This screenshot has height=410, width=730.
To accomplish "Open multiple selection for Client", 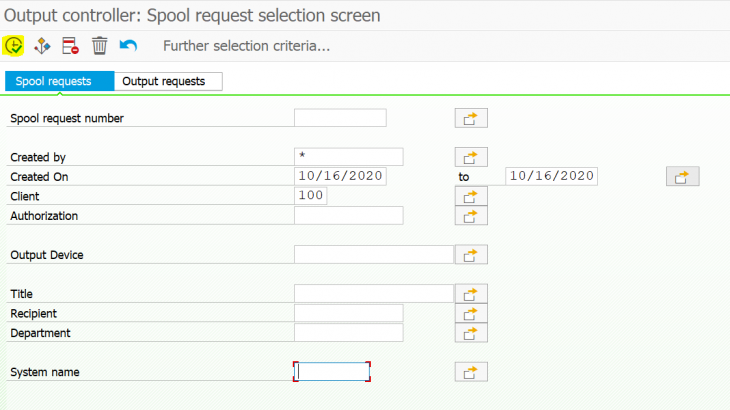I will click(x=471, y=196).
